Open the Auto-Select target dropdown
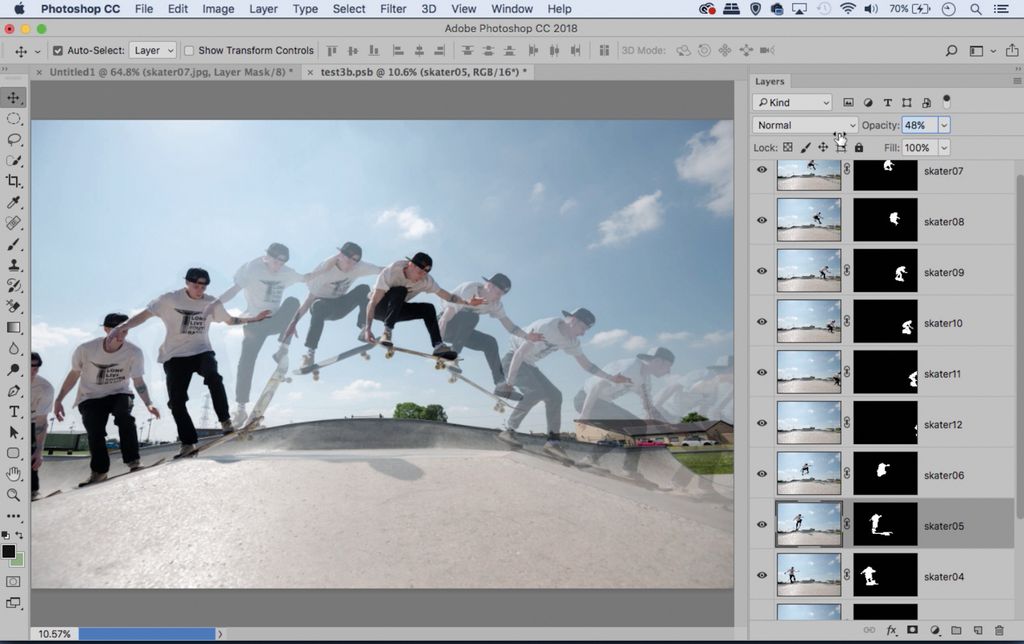Image resolution: width=1024 pixels, height=644 pixels. [152, 50]
